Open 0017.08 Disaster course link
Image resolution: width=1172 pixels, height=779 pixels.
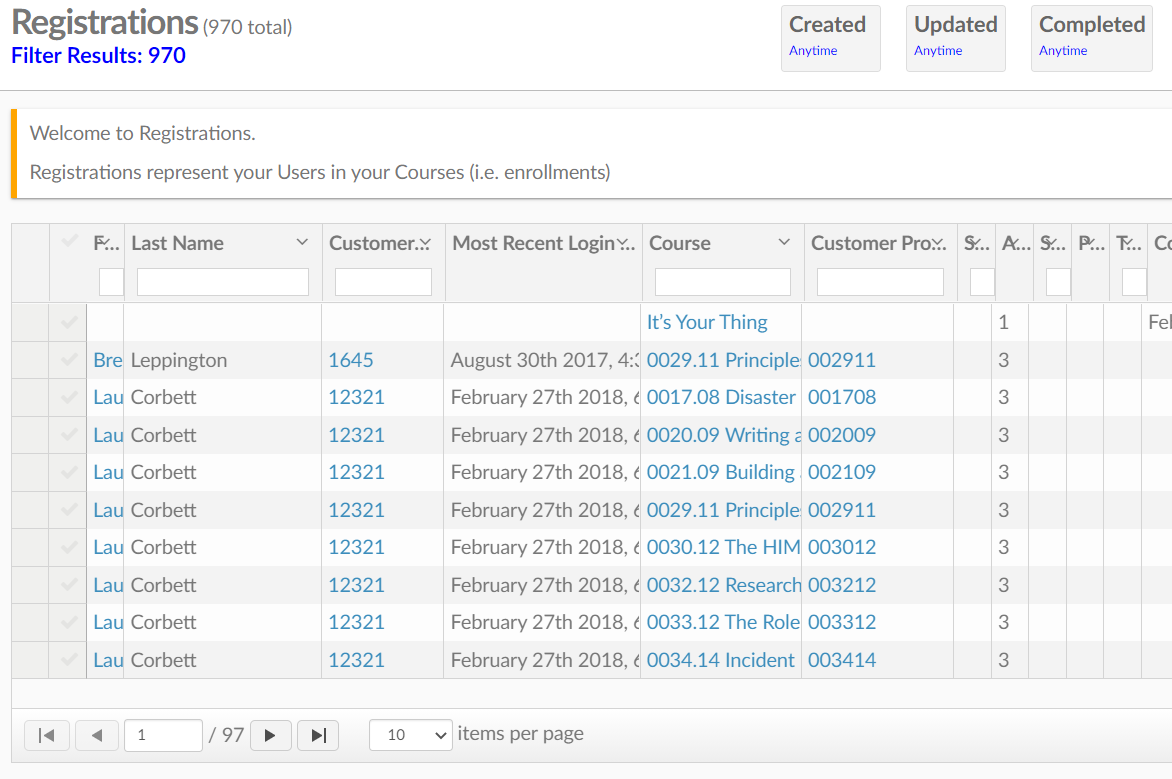click(721, 397)
